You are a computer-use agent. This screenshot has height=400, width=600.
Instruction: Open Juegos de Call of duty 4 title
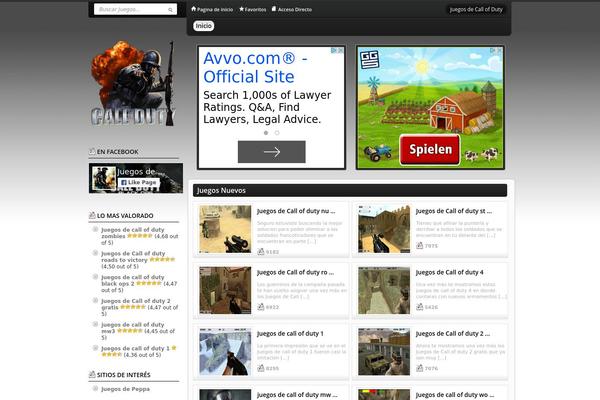pos(450,272)
